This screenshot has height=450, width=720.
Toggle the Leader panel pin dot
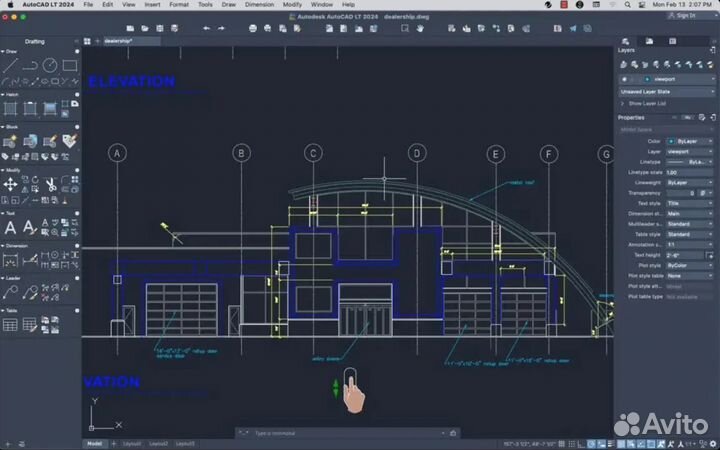coord(77,278)
